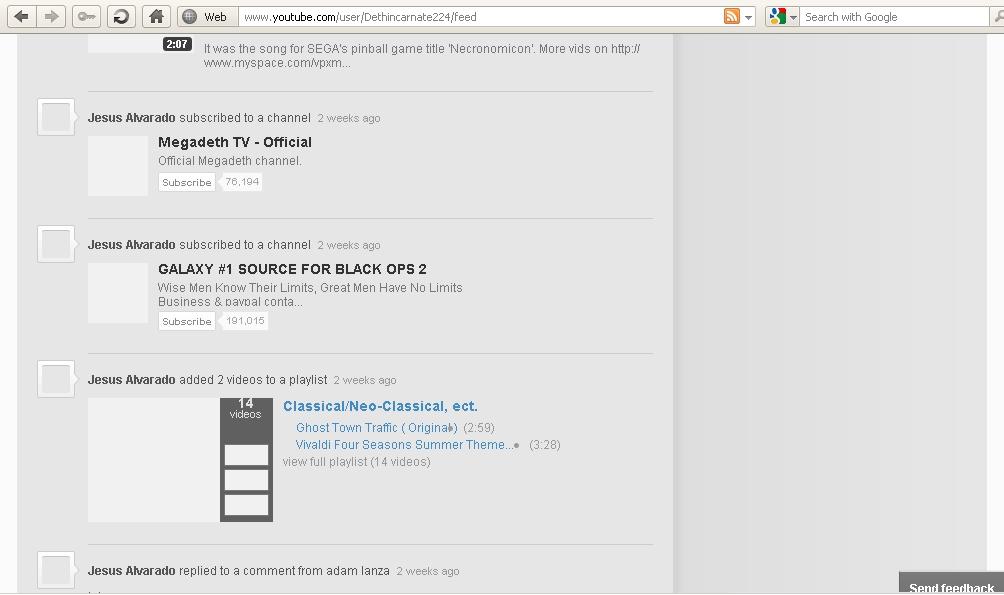The height and width of the screenshot is (595, 1004).
Task: Go back with the browser back arrow
Action: (x=21, y=17)
